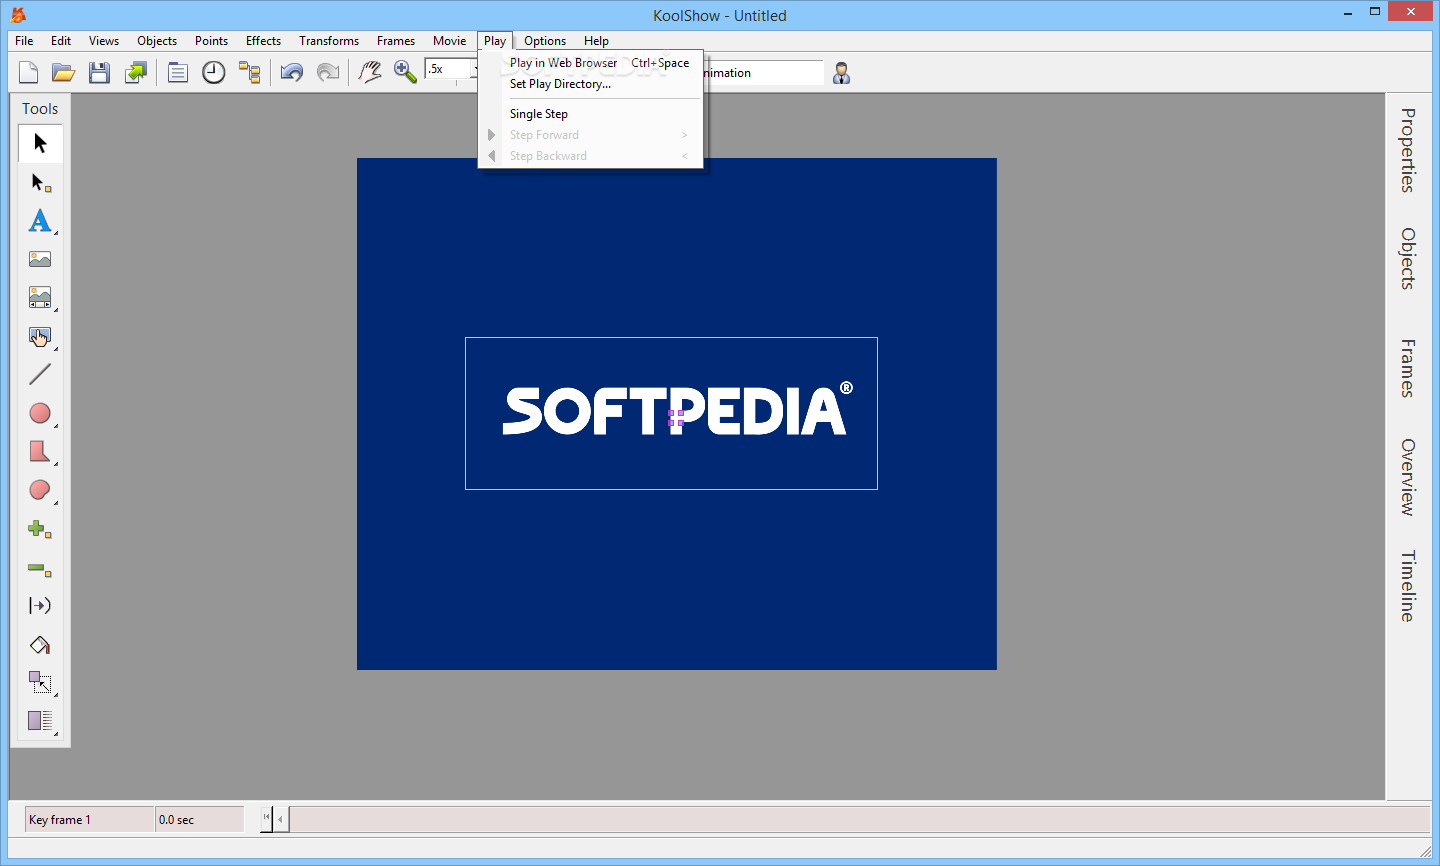Open a file using the folder icon

(64, 72)
